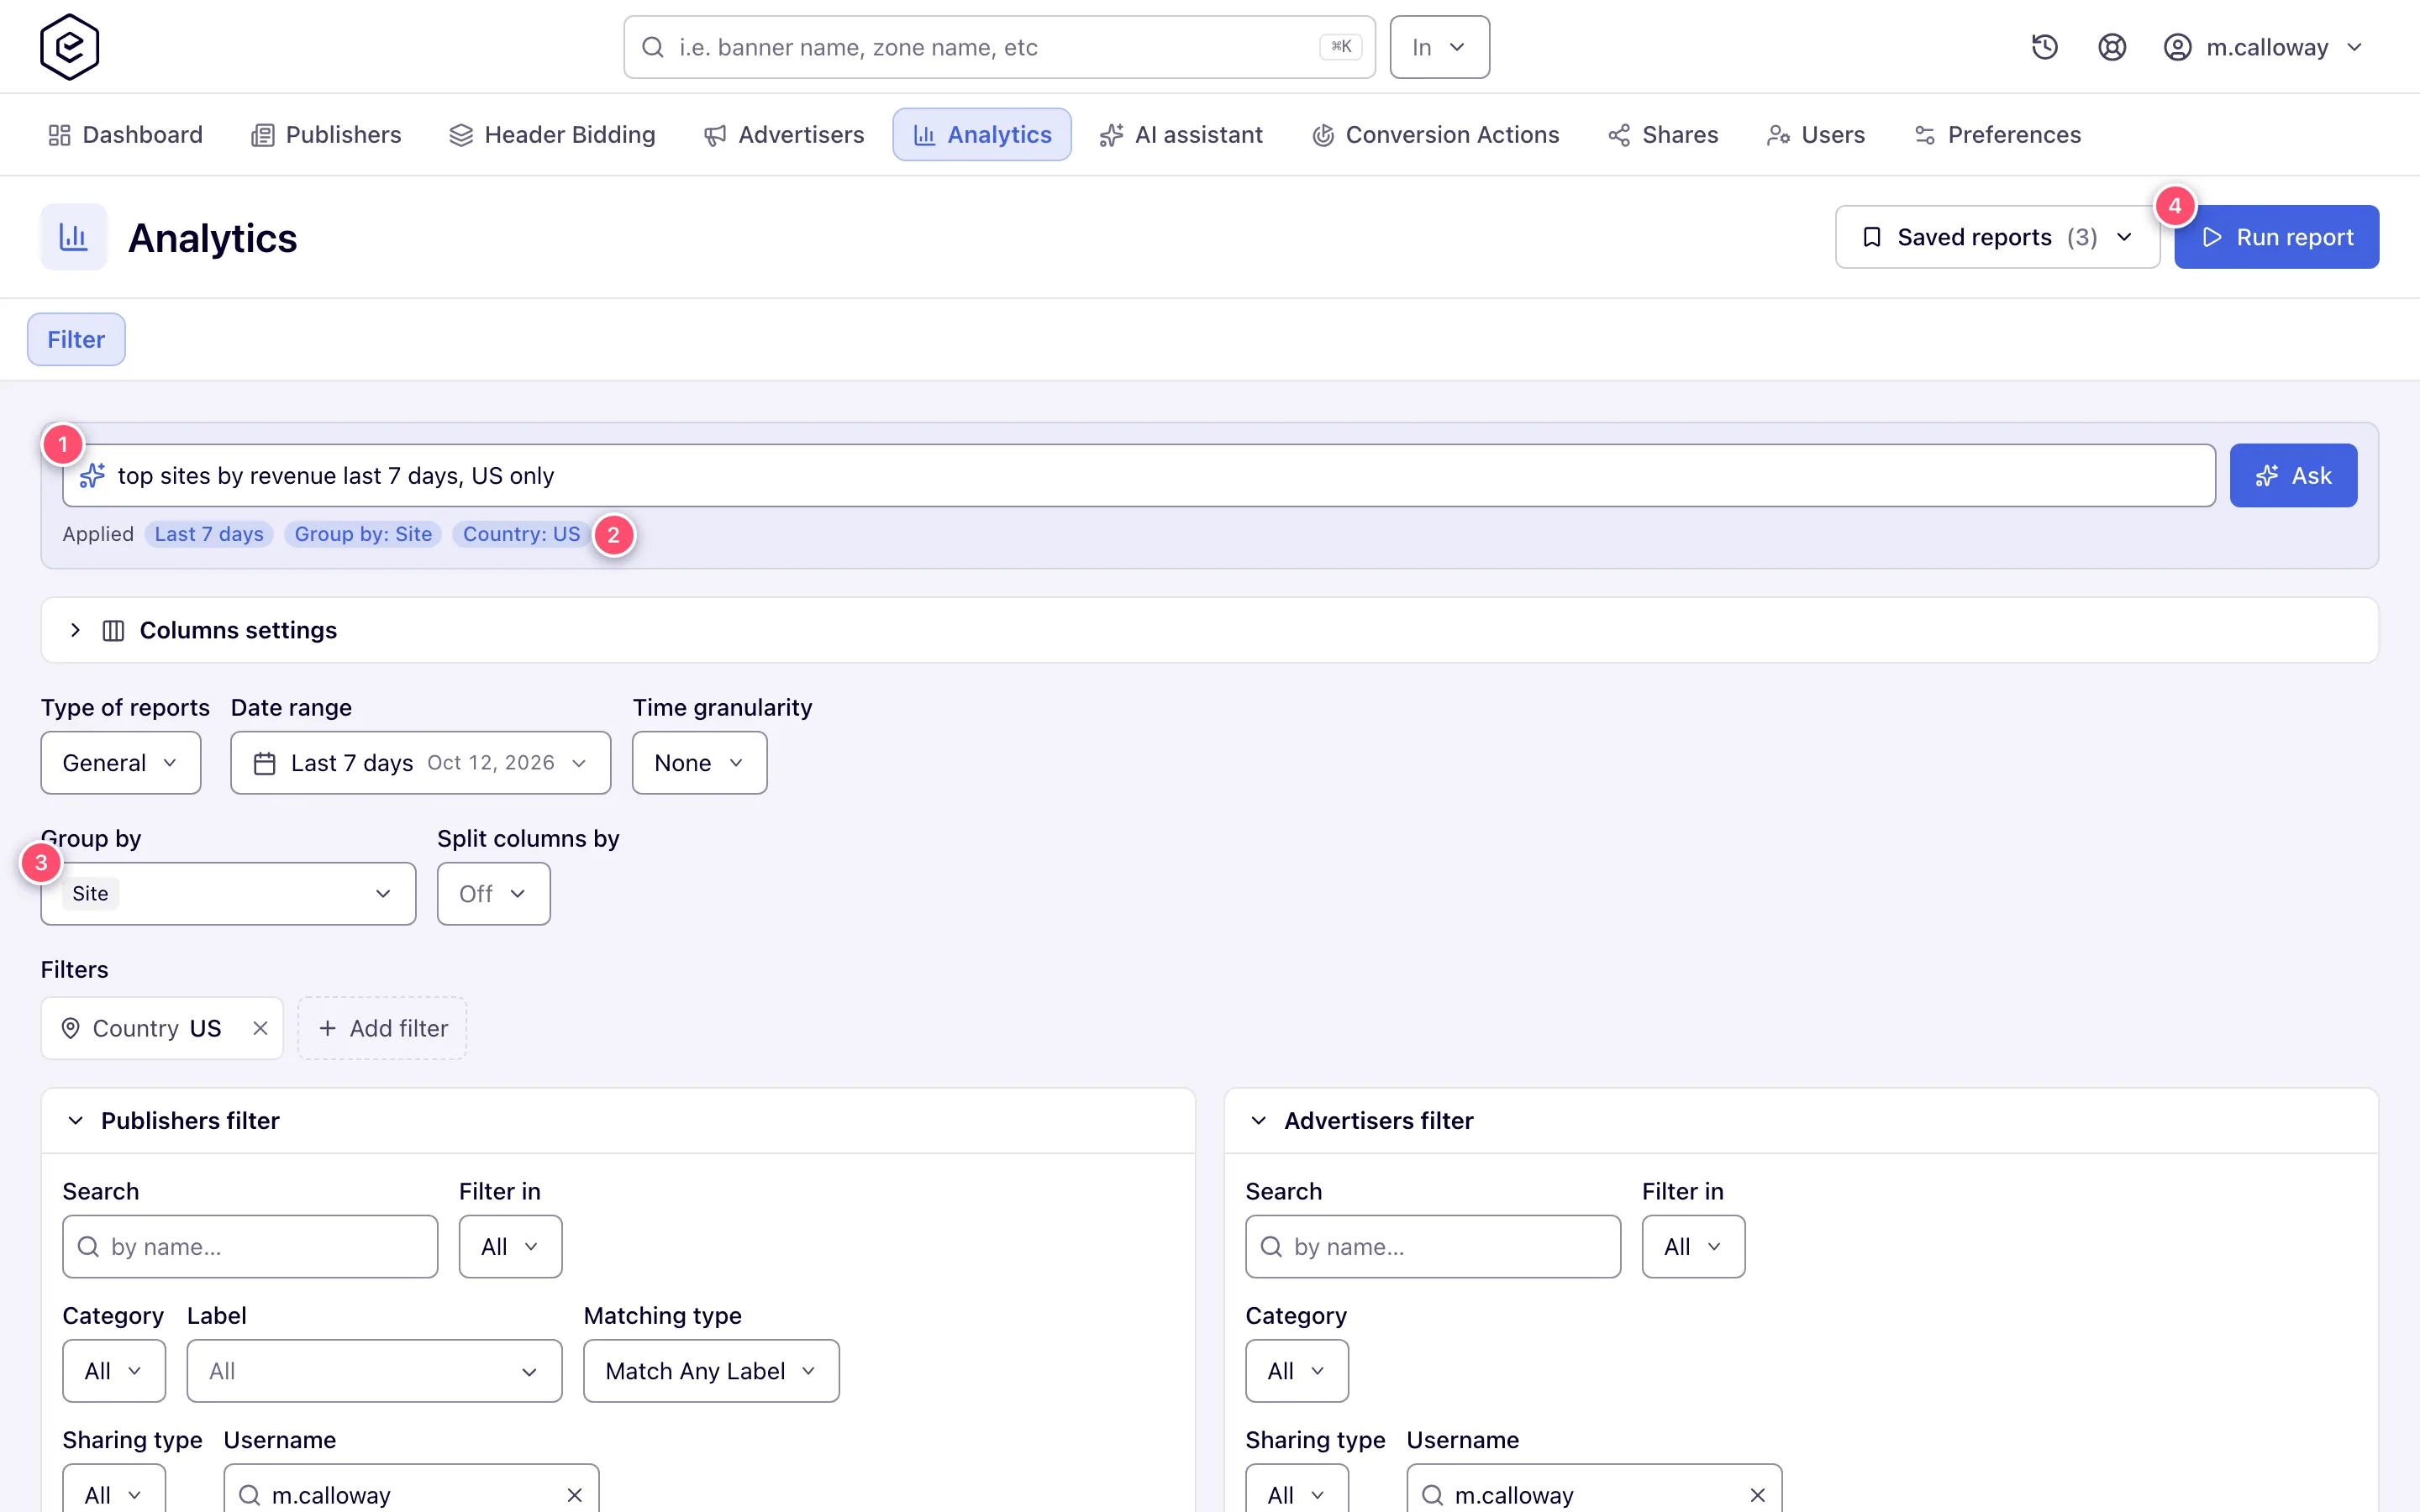Collapse the Advertisers filter panel
This screenshot has height=1512, width=2420.
[x=1258, y=1121]
